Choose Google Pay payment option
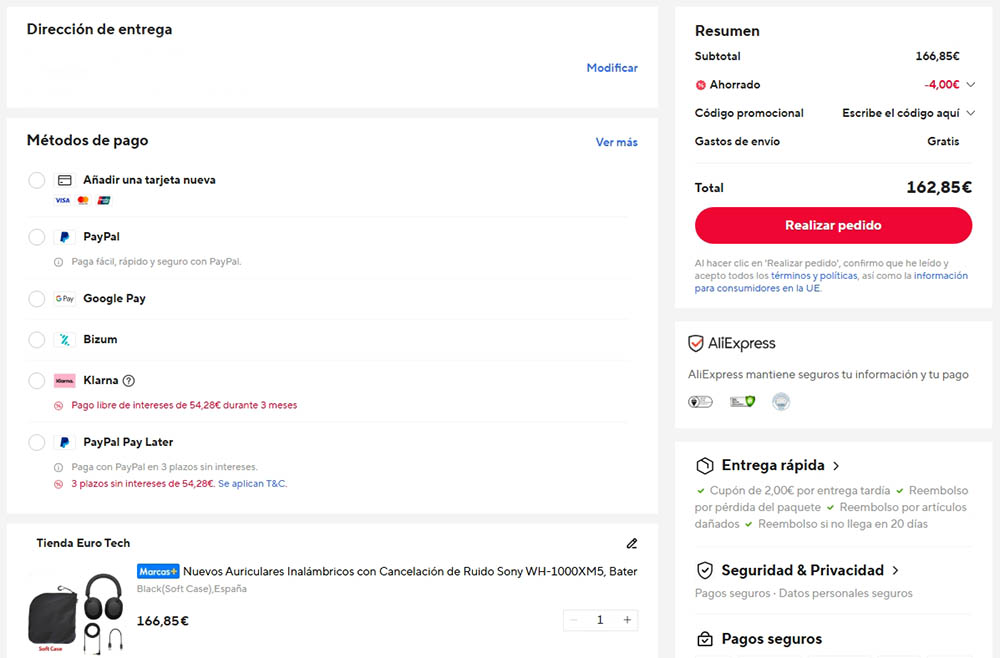This screenshot has height=658, width=1000. 36,299
